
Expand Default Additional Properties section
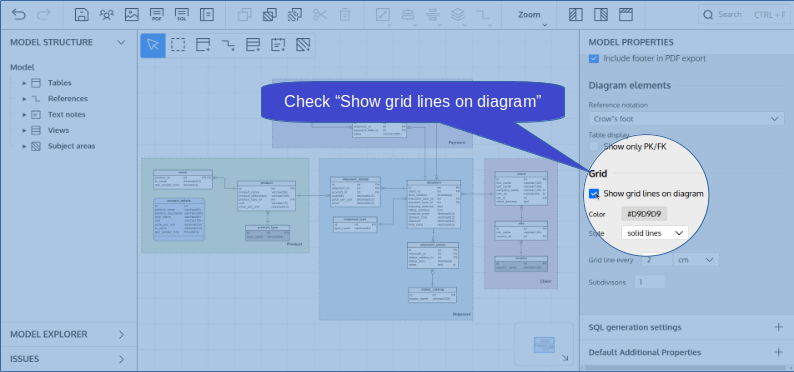(x=779, y=352)
